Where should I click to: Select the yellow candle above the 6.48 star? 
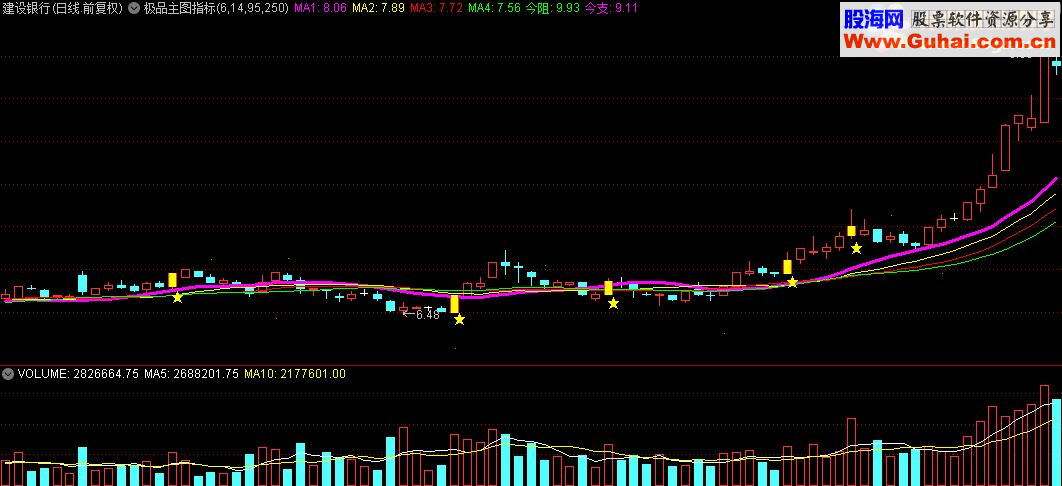(454, 304)
